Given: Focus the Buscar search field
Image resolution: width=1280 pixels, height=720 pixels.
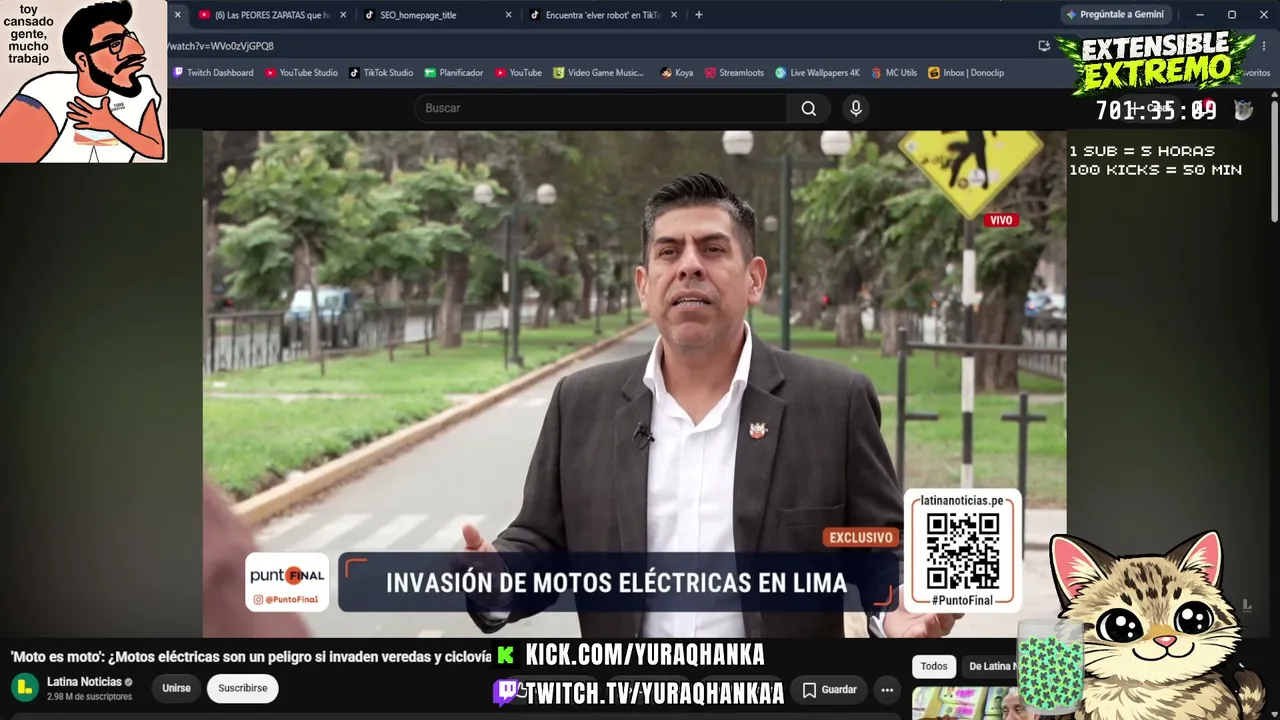Looking at the screenshot, I should point(600,108).
